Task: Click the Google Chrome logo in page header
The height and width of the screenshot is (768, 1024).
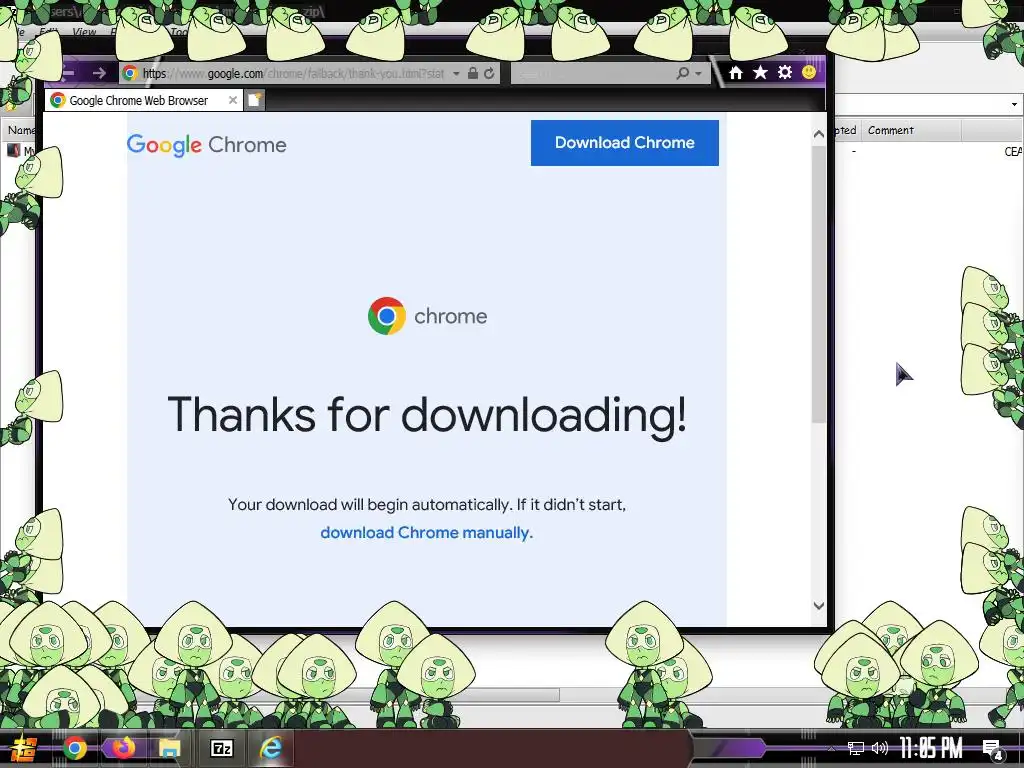Action: click(206, 145)
